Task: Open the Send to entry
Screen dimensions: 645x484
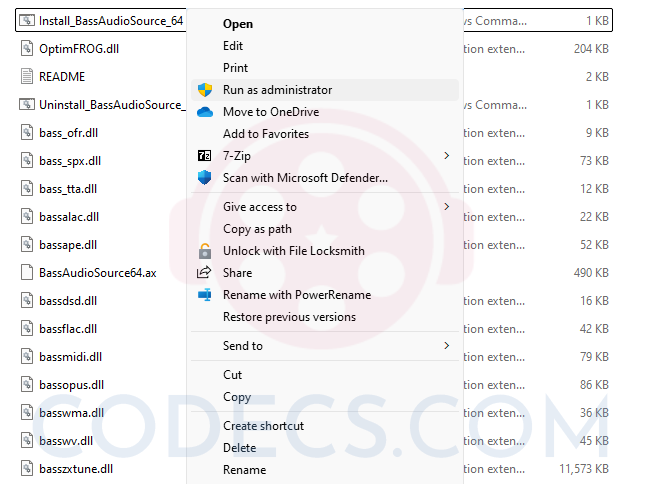Action: coord(325,346)
